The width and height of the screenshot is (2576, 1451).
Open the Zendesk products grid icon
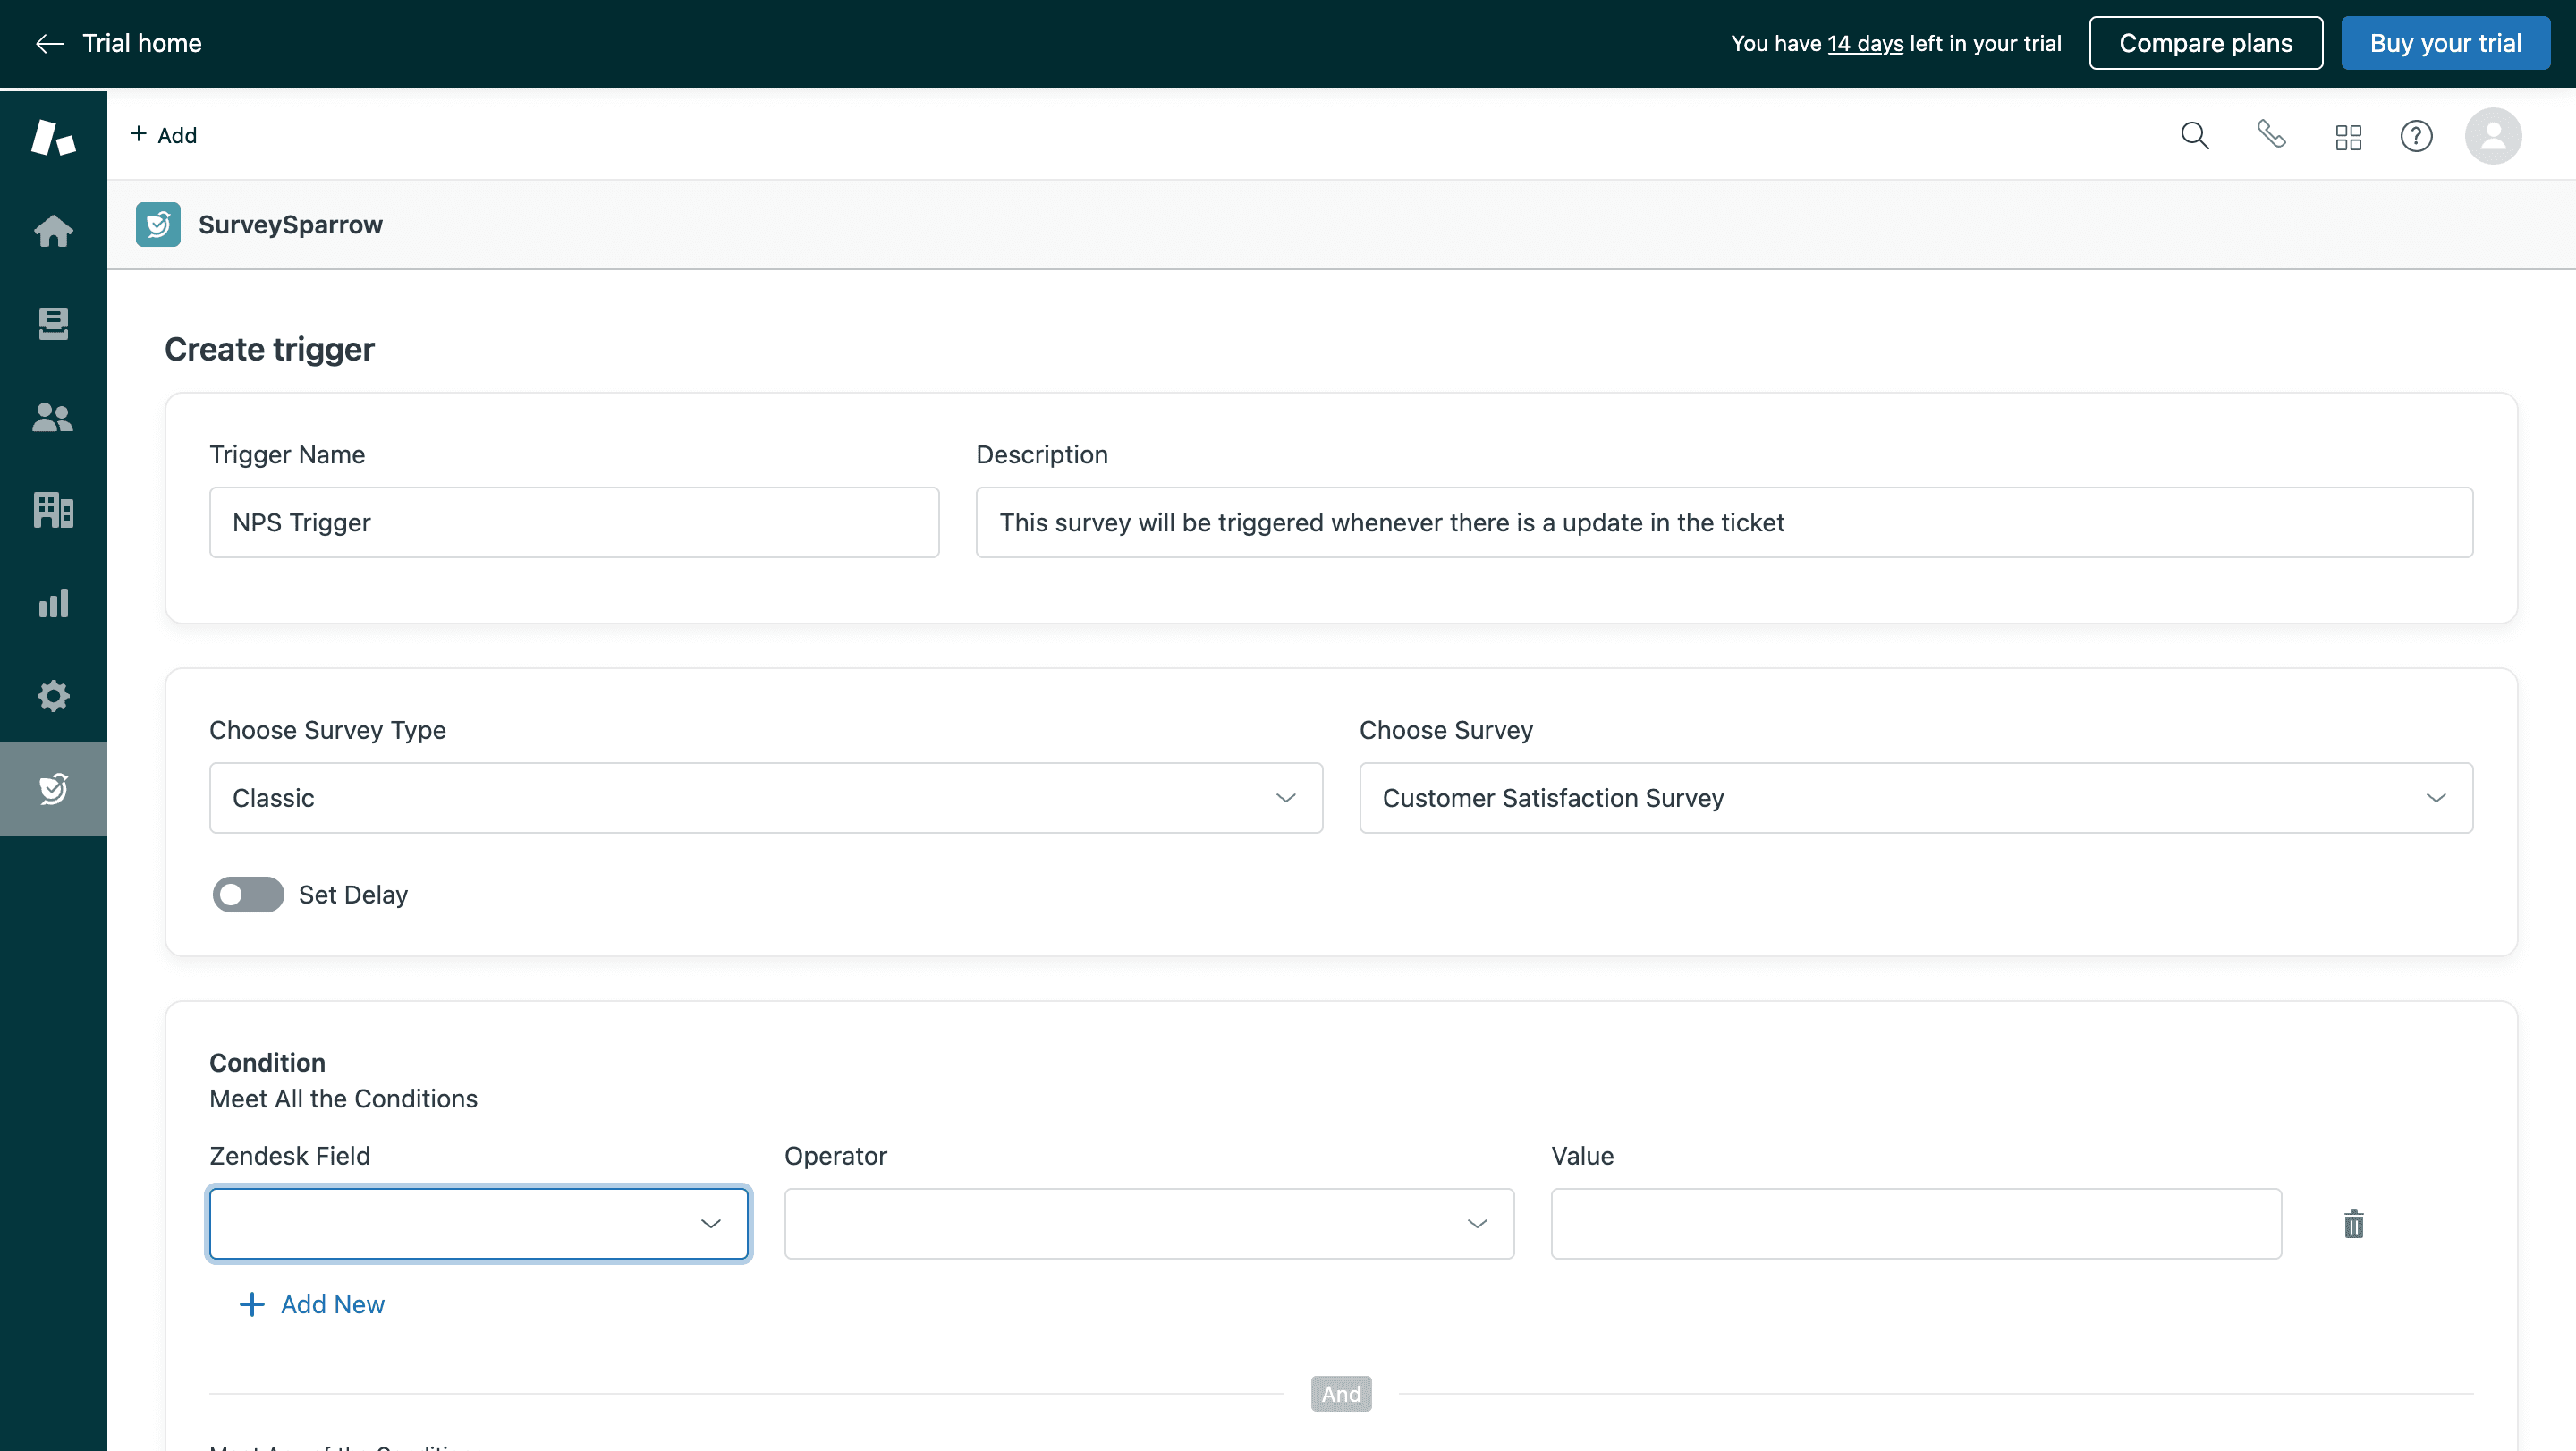click(x=2348, y=137)
